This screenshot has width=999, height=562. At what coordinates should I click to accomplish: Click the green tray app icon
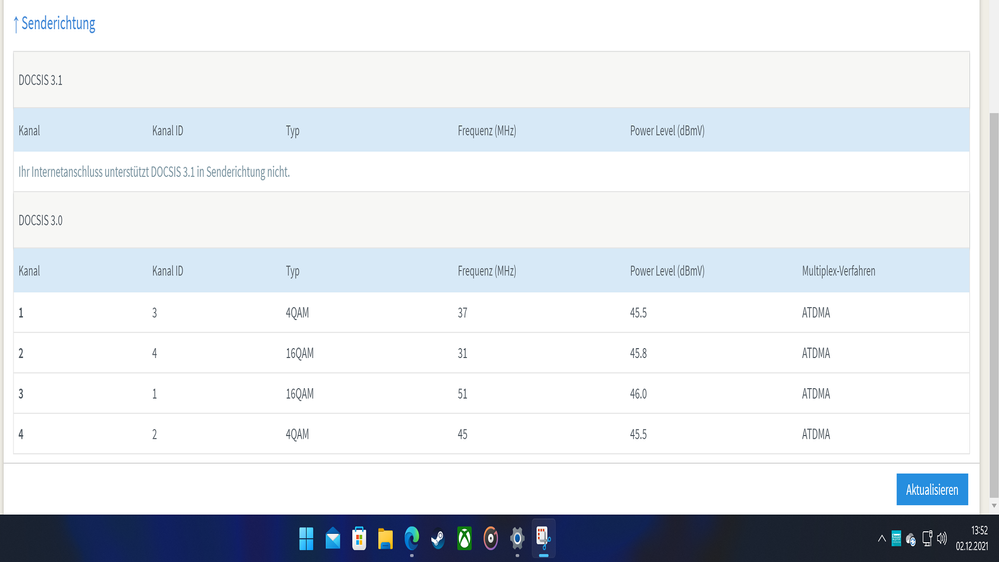click(x=896, y=539)
